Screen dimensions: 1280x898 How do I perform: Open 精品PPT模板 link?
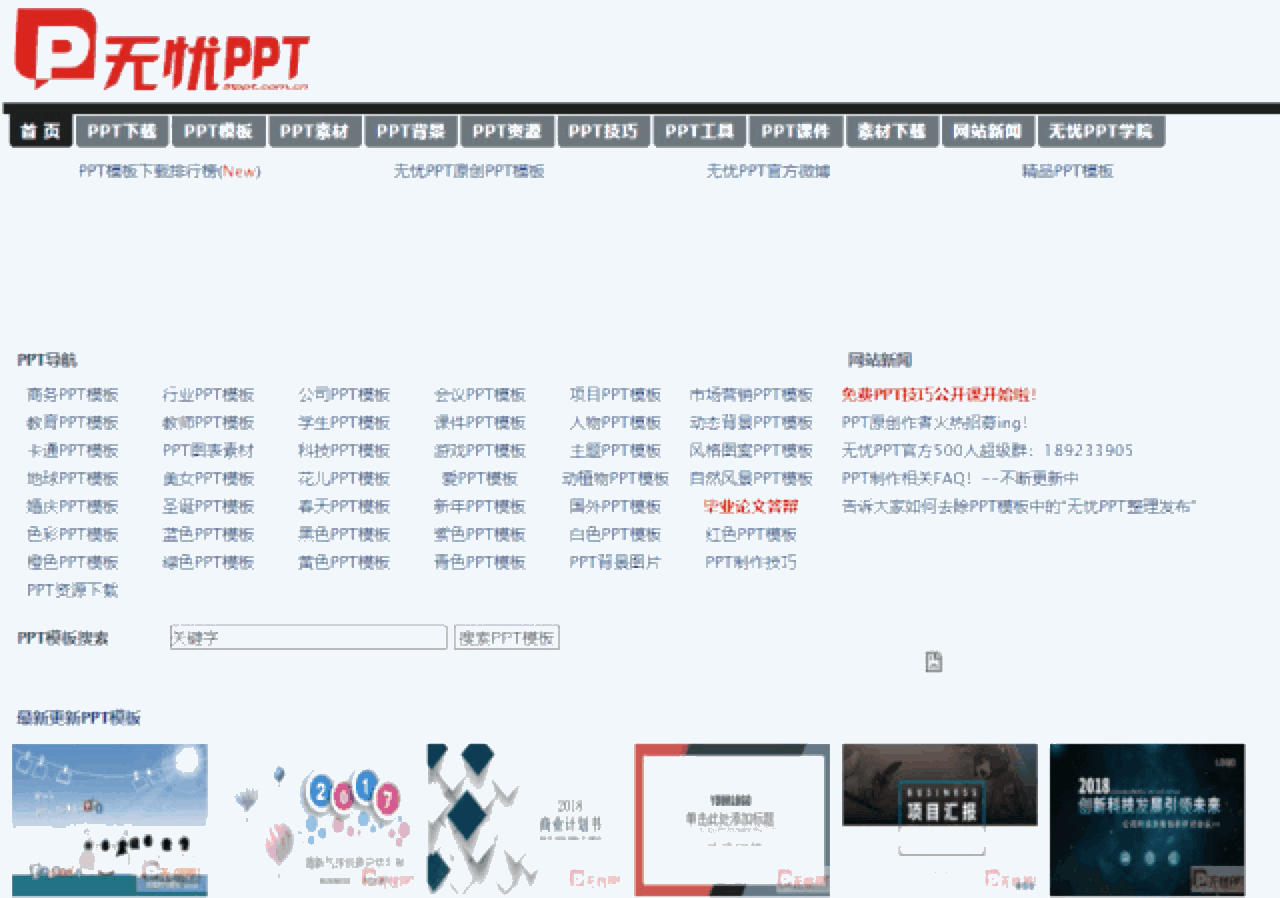(1067, 171)
